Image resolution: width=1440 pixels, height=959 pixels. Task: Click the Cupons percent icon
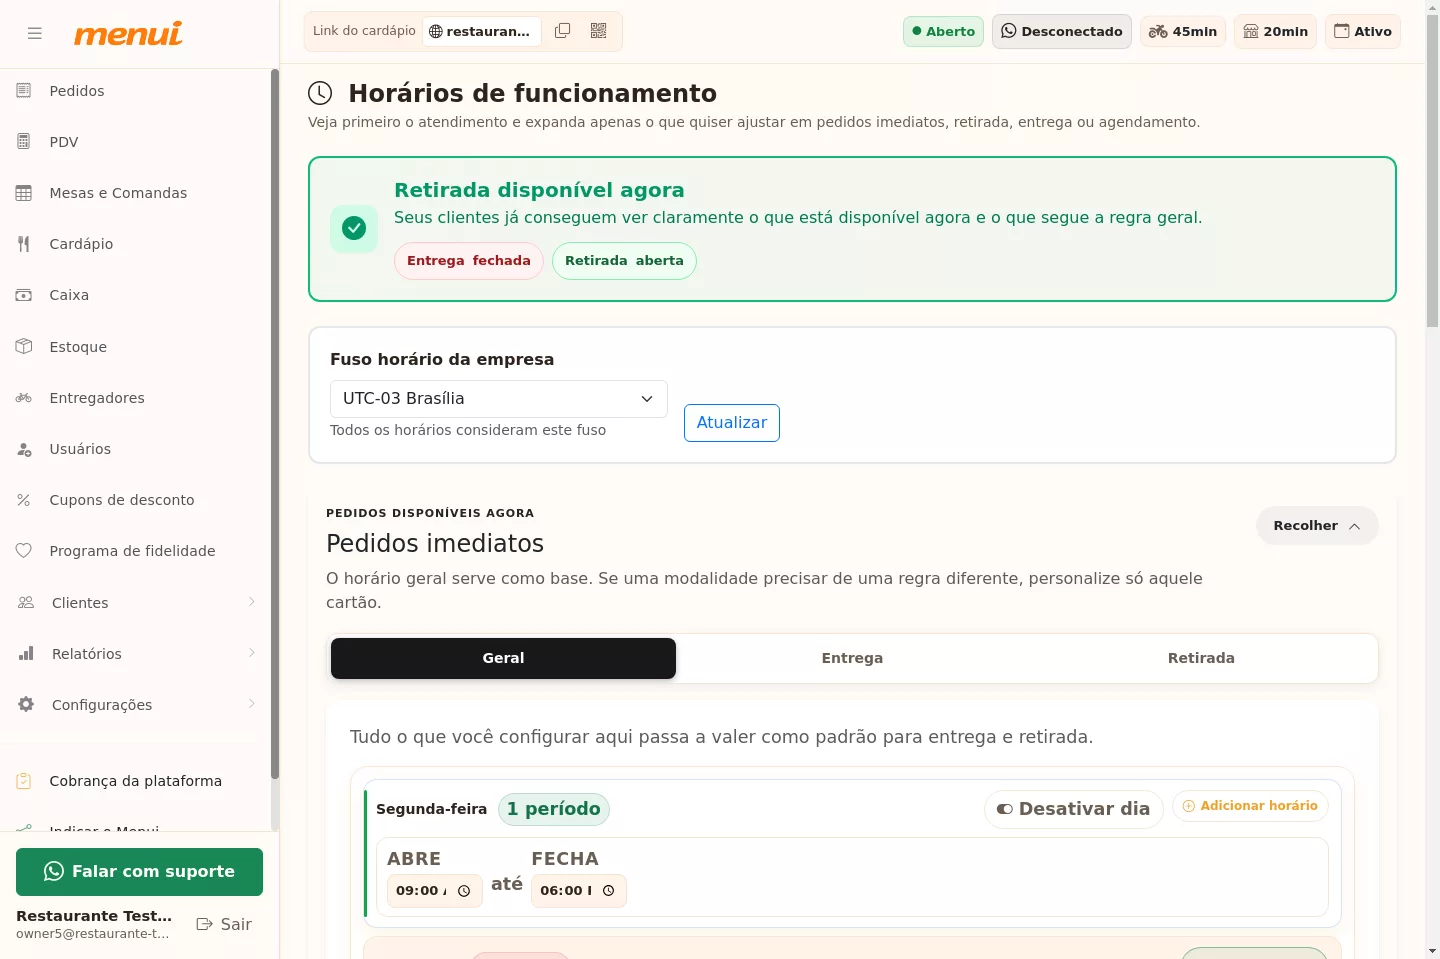pos(24,500)
